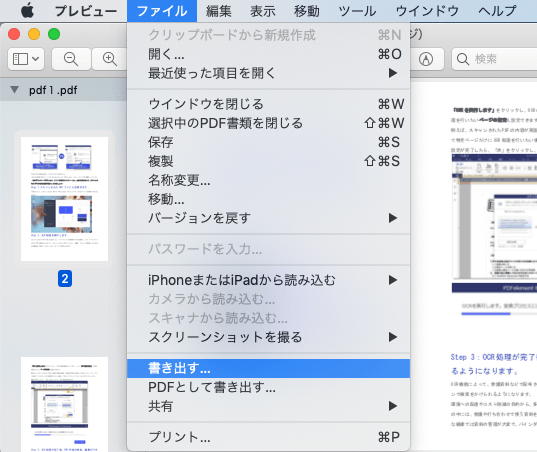Image resolution: width=537 pixels, height=452 pixels.
Task: Expand the 共有 submenu
Action: tap(268, 406)
